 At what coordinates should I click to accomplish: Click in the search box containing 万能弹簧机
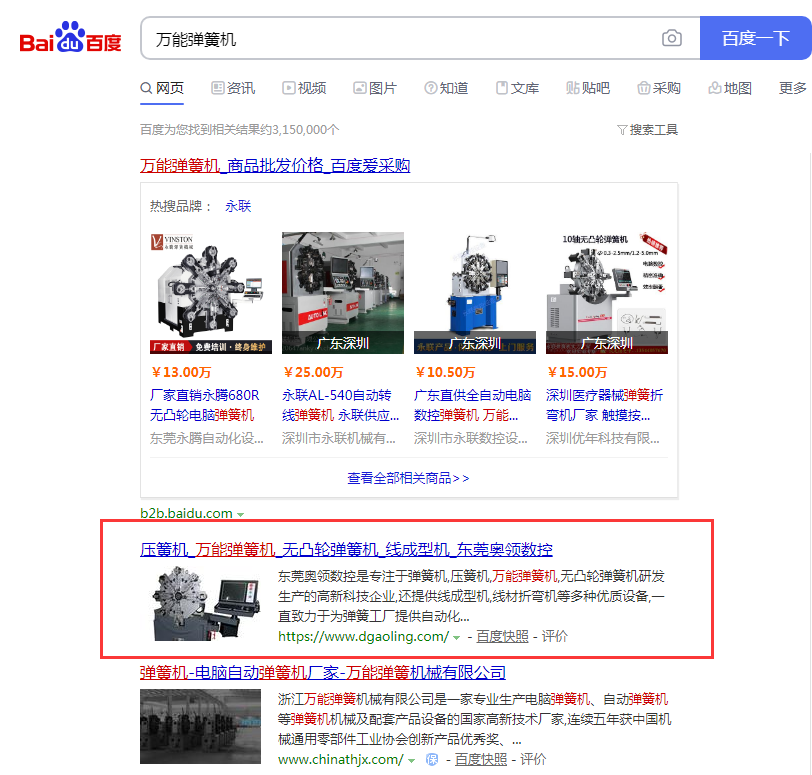point(400,39)
